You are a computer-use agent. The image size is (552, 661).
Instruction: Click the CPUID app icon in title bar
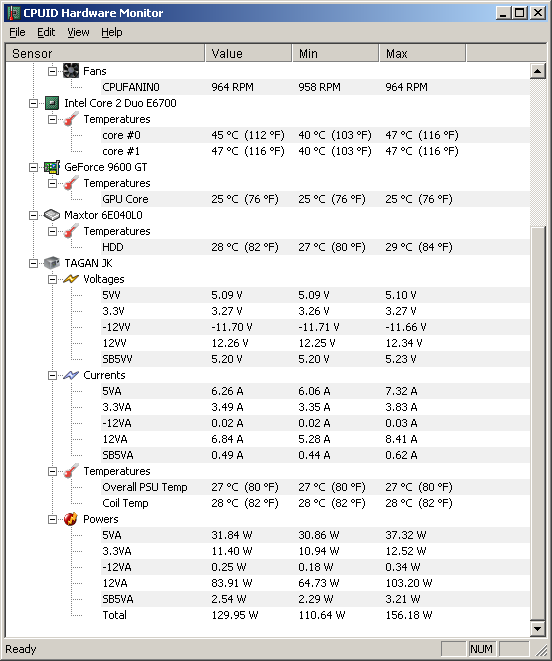point(13,13)
